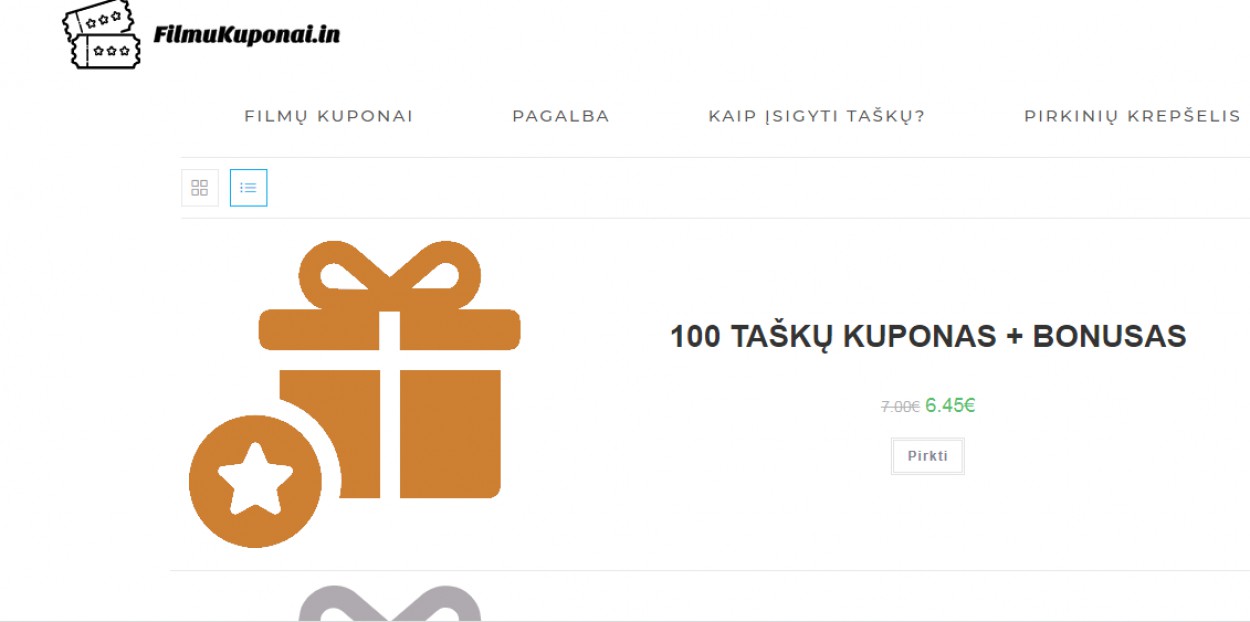Open the Filmų Kuponai menu item

[329, 116]
